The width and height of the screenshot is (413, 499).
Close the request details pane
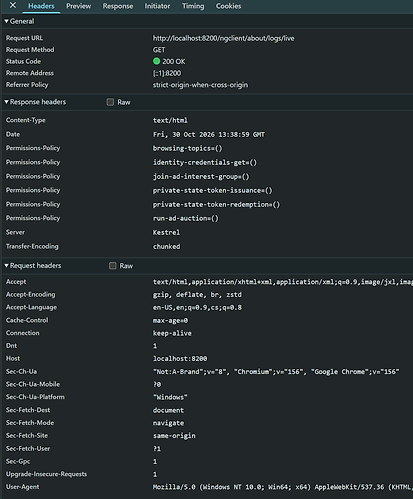pyautogui.click(x=13, y=5)
